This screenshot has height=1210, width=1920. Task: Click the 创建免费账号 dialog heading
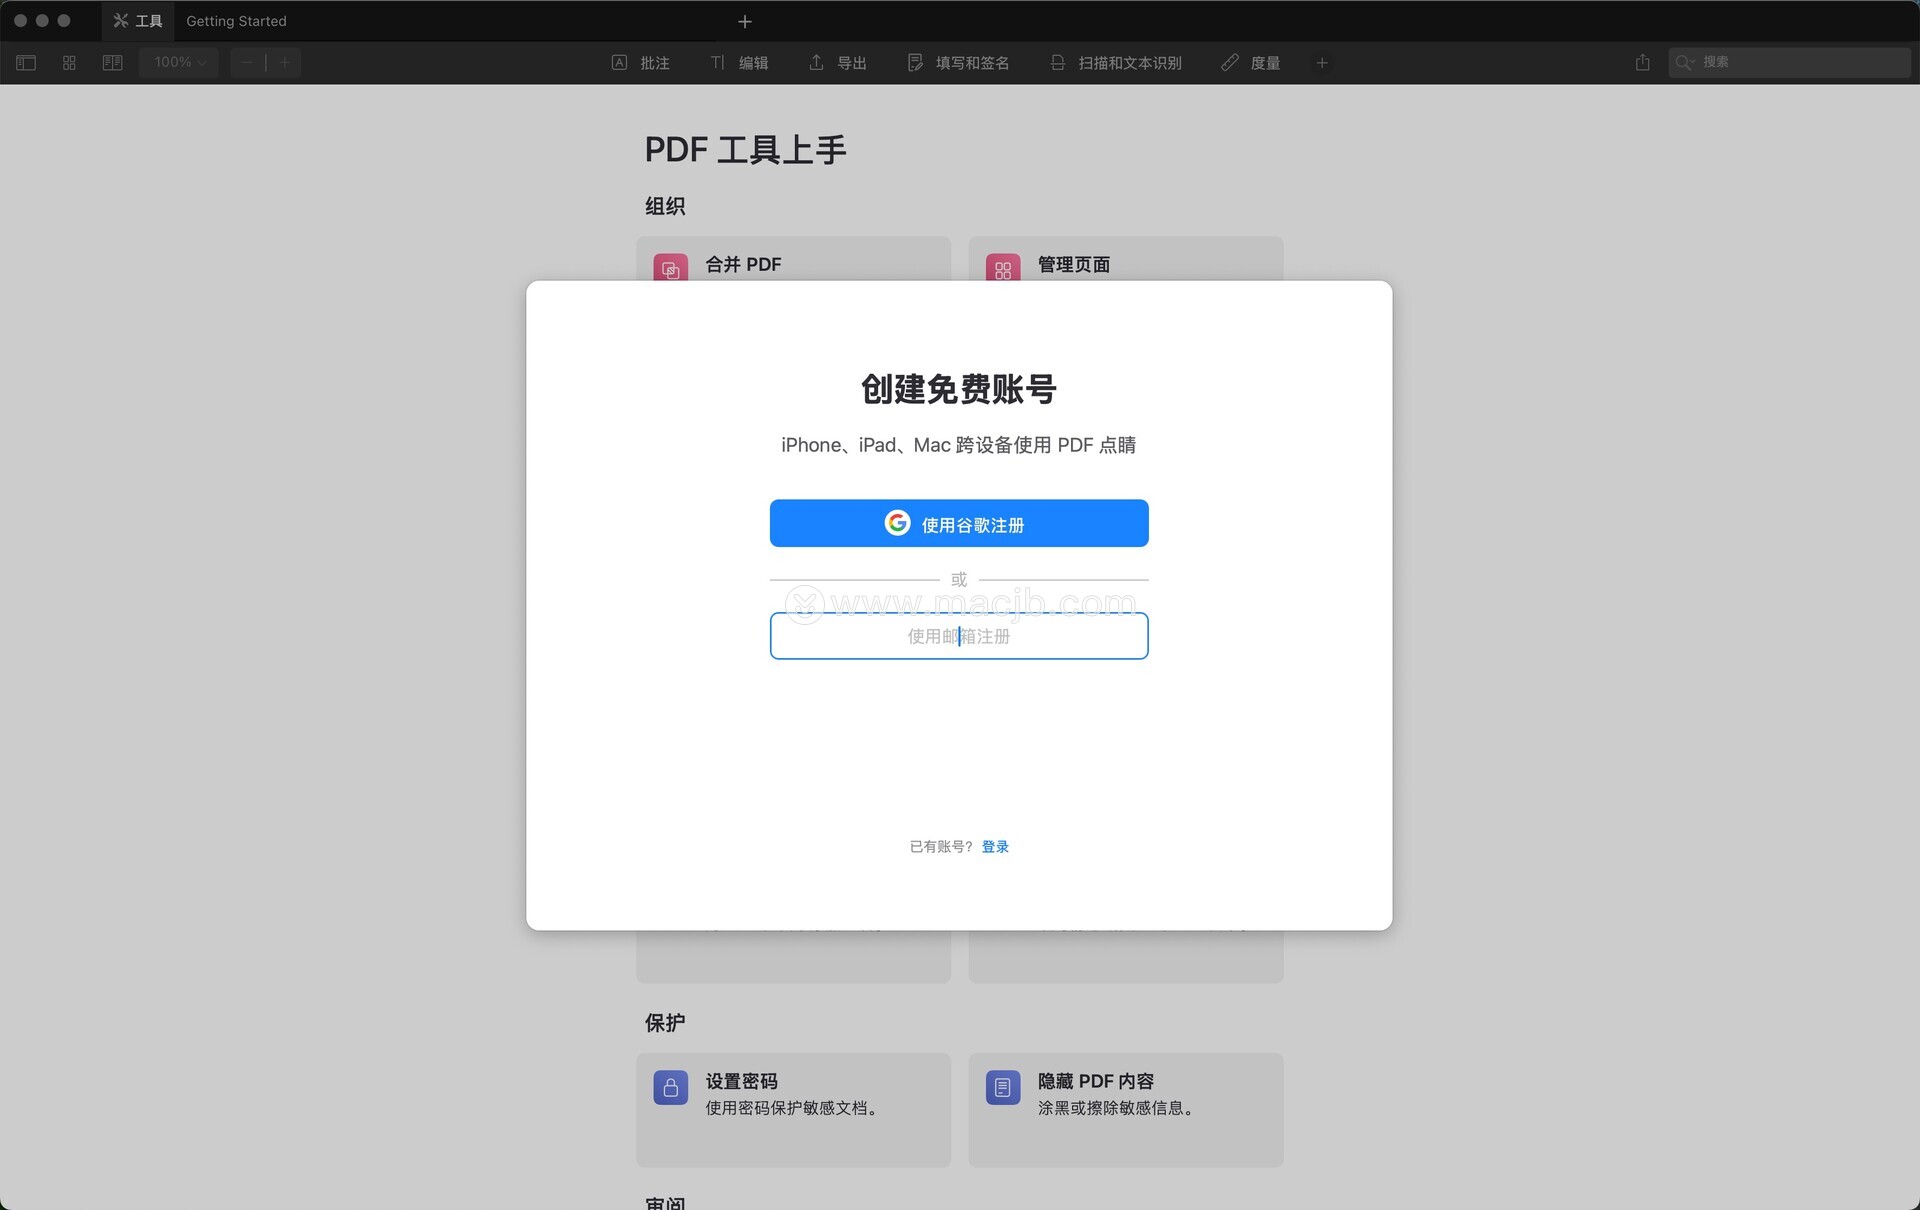[959, 389]
